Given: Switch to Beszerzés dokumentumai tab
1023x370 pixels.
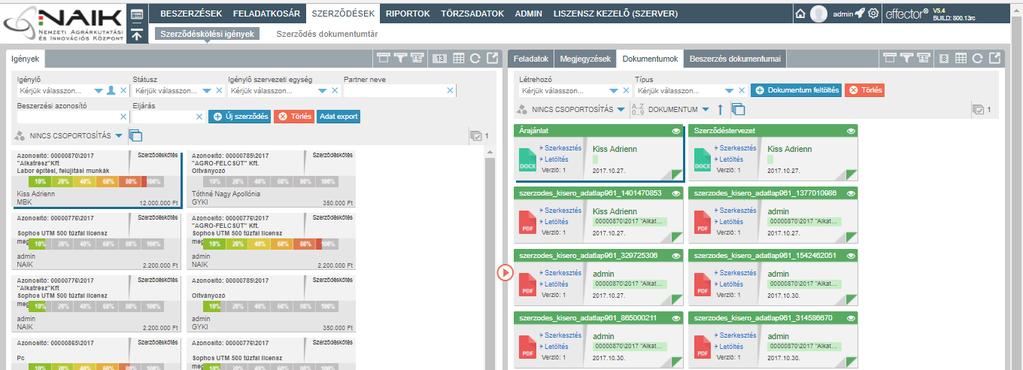Looking at the screenshot, I should point(735,59).
